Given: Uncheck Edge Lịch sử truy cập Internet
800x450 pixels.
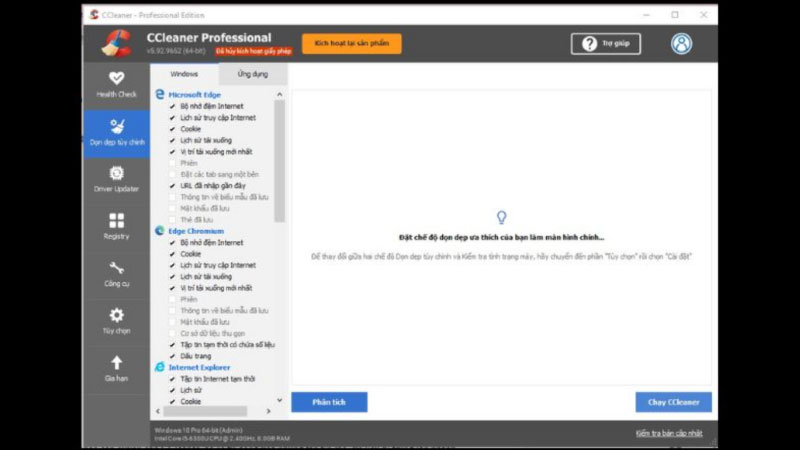Looking at the screenshot, I should (172, 117).
